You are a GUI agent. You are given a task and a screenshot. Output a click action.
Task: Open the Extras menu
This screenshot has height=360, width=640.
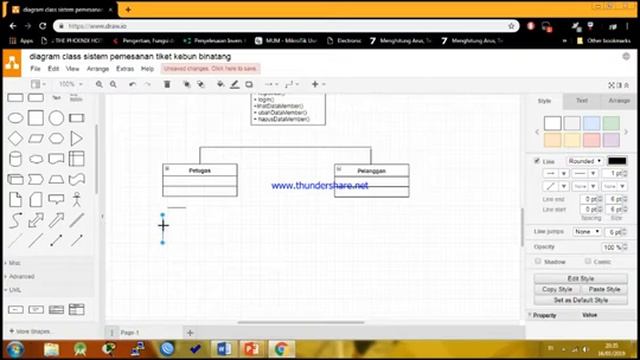(125, 69)
